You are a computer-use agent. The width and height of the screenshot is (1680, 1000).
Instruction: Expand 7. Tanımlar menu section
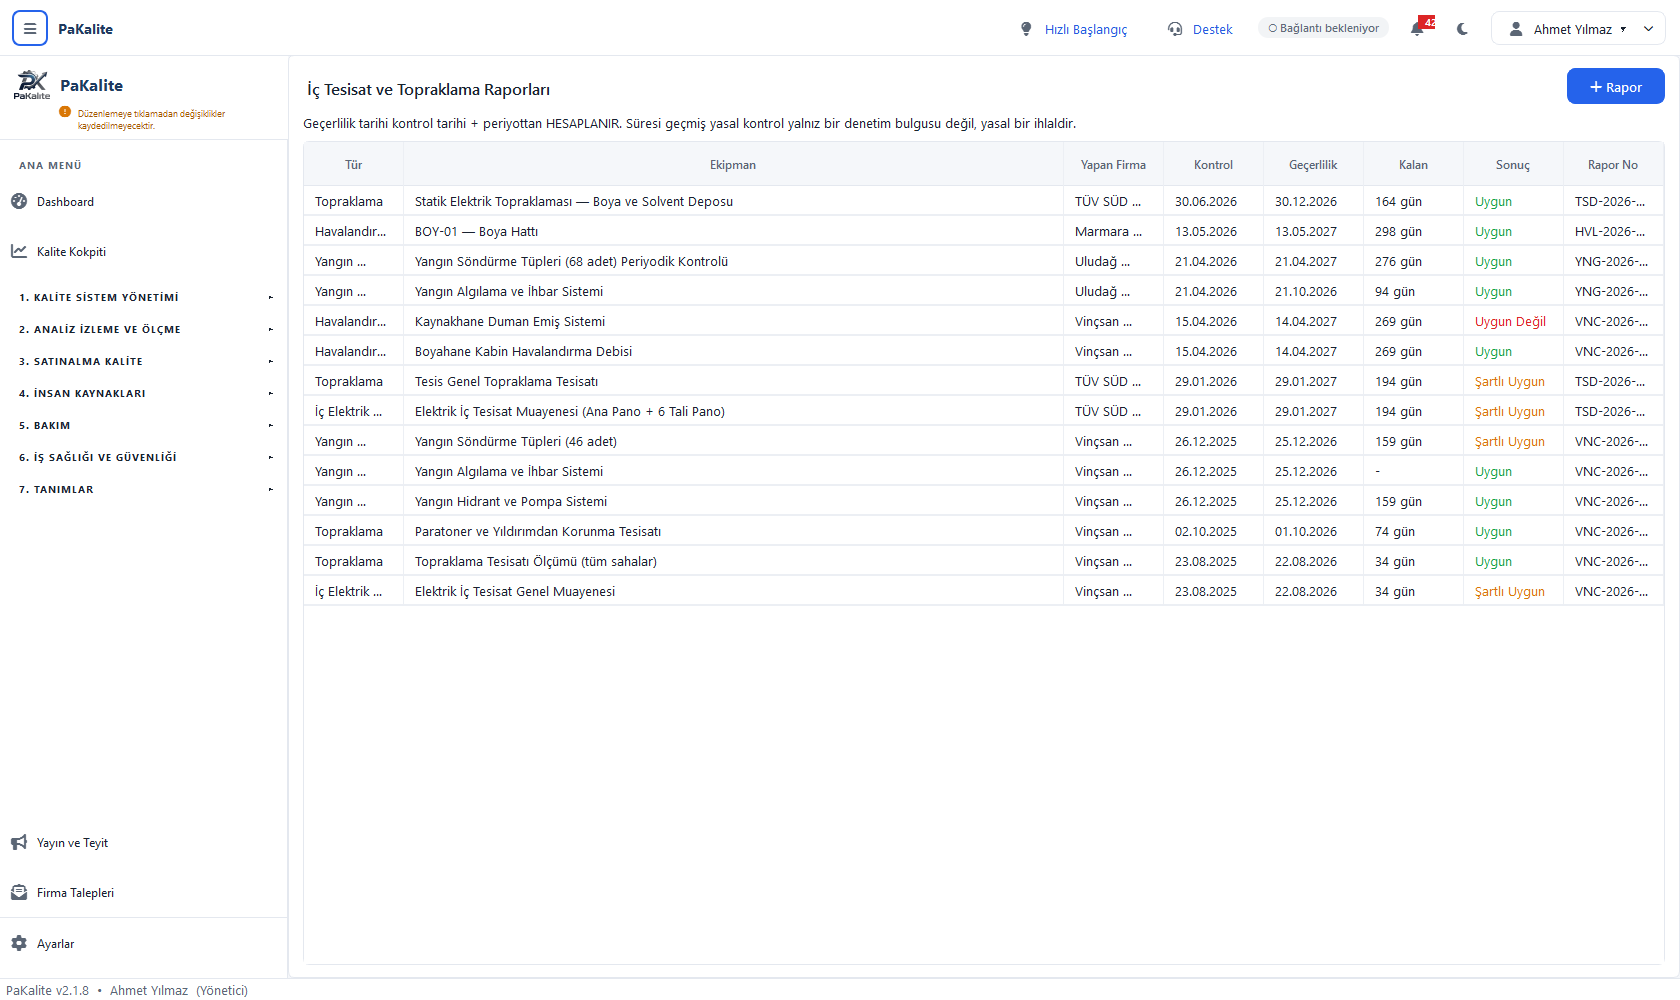pos(144,489)
